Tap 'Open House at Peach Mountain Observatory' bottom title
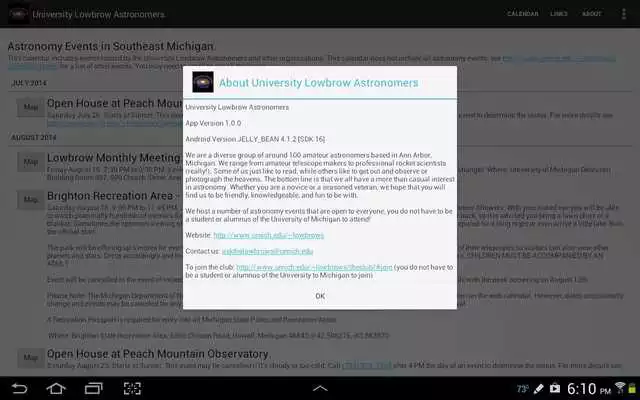The width and height of the screenshot is (640, 400). (x=158, y=353)
